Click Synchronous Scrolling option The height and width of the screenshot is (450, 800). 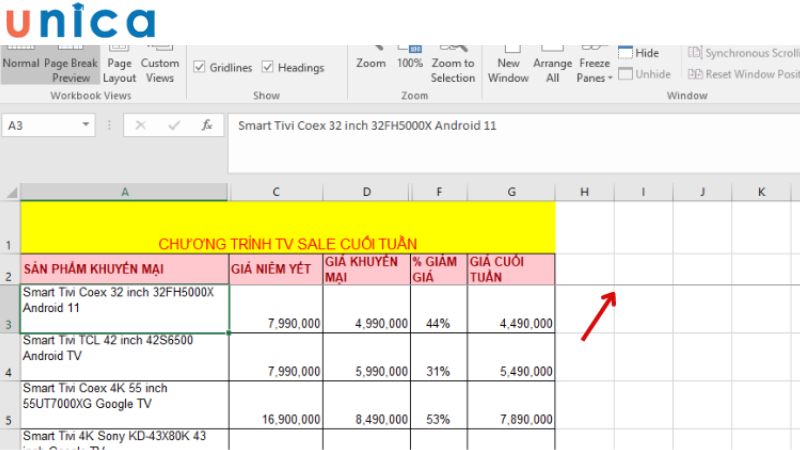pyautogui.click(x=745, y=53)
